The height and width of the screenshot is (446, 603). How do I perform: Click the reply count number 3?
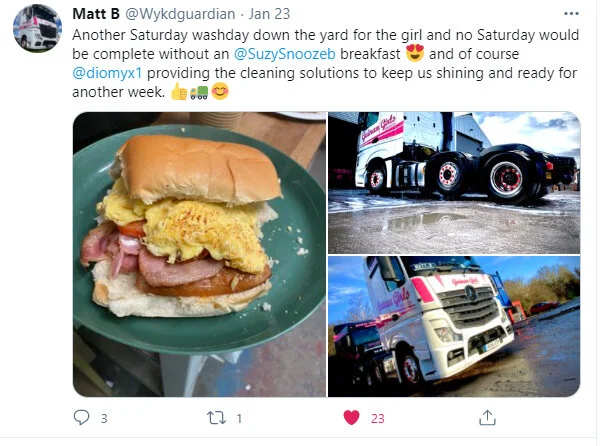(x=104, y=418)
